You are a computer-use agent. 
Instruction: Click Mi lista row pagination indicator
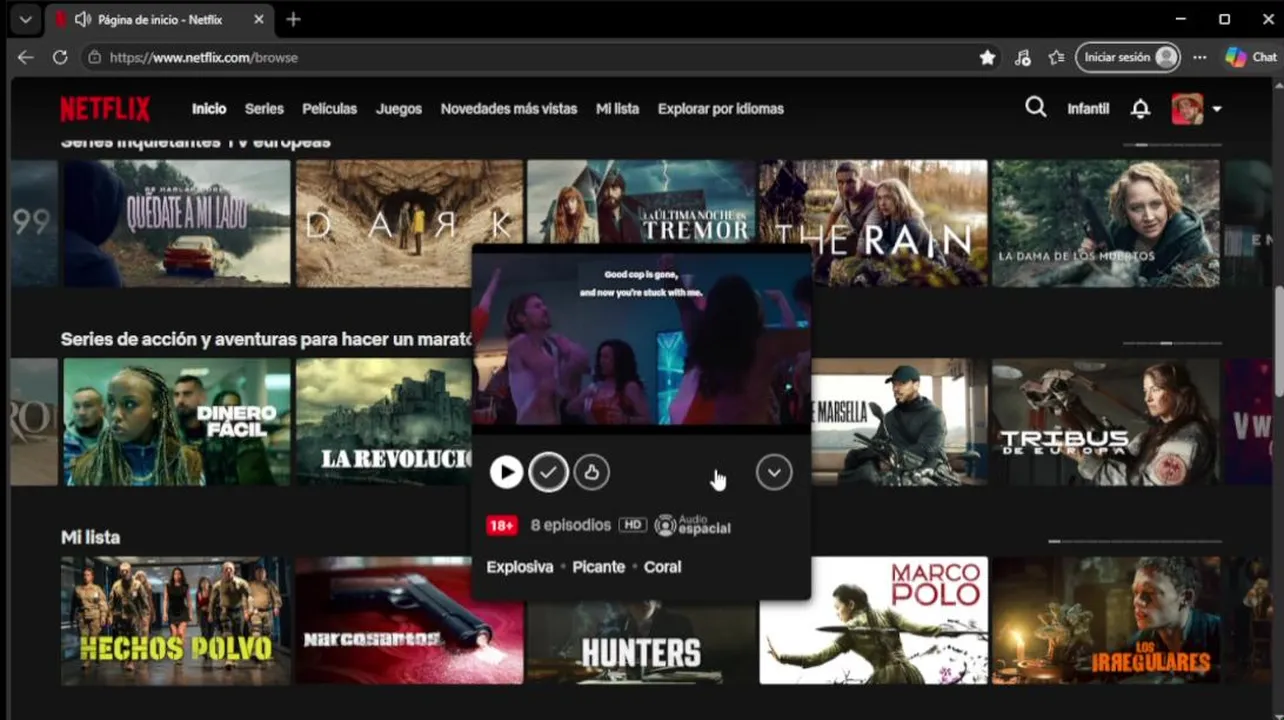coord(1134,541)
